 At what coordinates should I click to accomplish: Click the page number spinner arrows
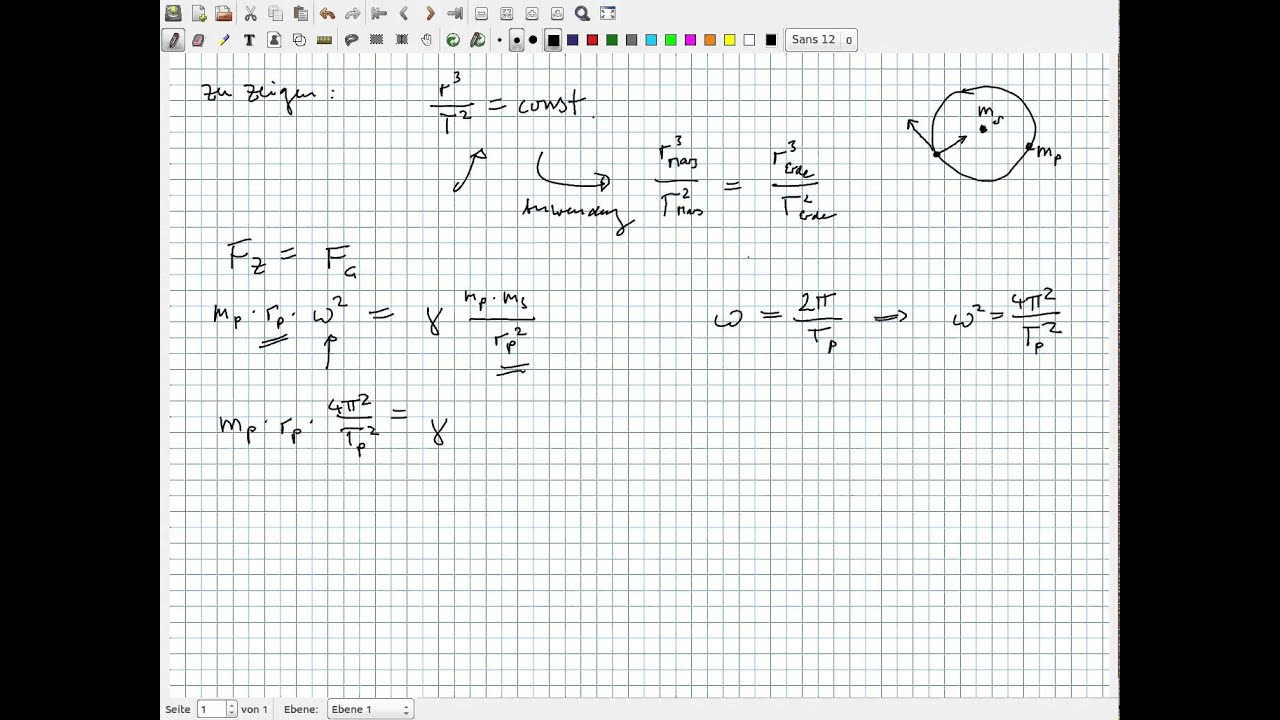(232, 709)
